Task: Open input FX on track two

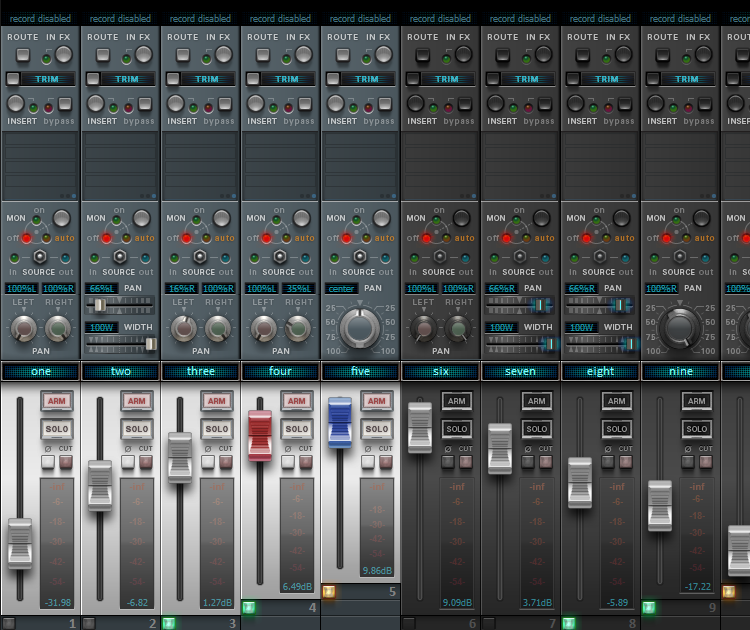Action: (x=144, y=55)
